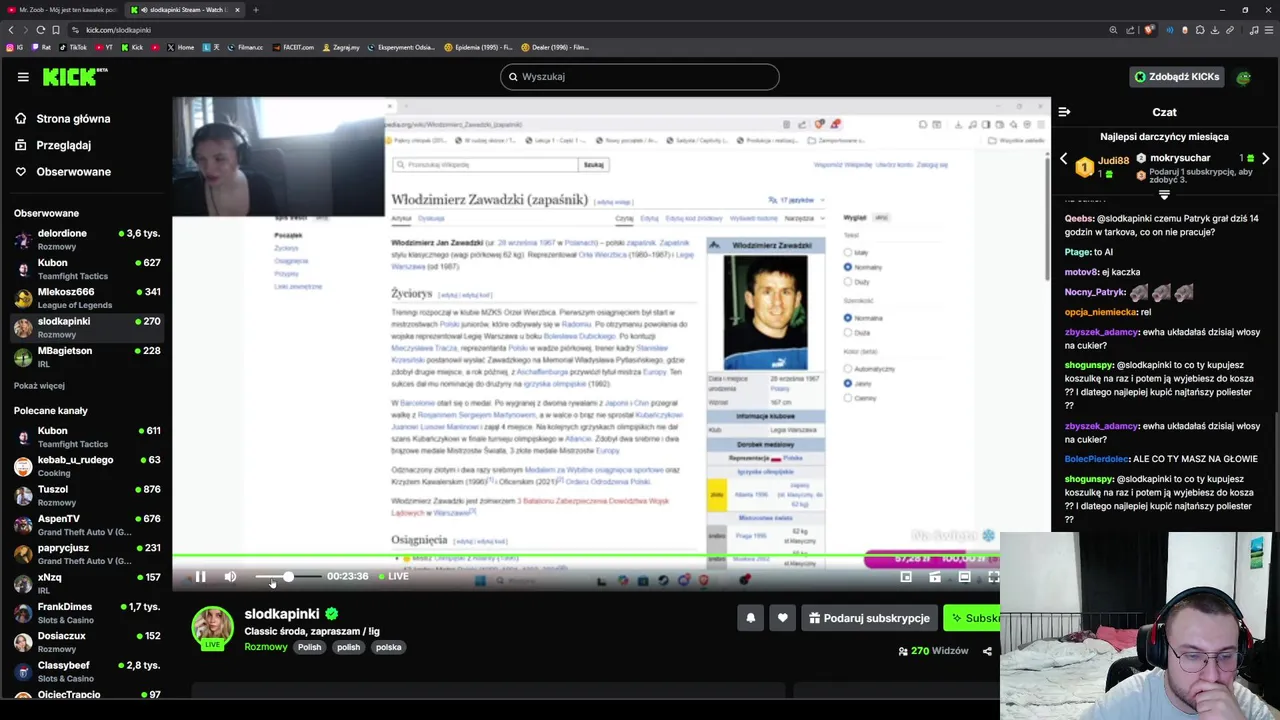Open browser main menu icon
The width and height of the screenshot is (1280, 720).
[1269, 30]
